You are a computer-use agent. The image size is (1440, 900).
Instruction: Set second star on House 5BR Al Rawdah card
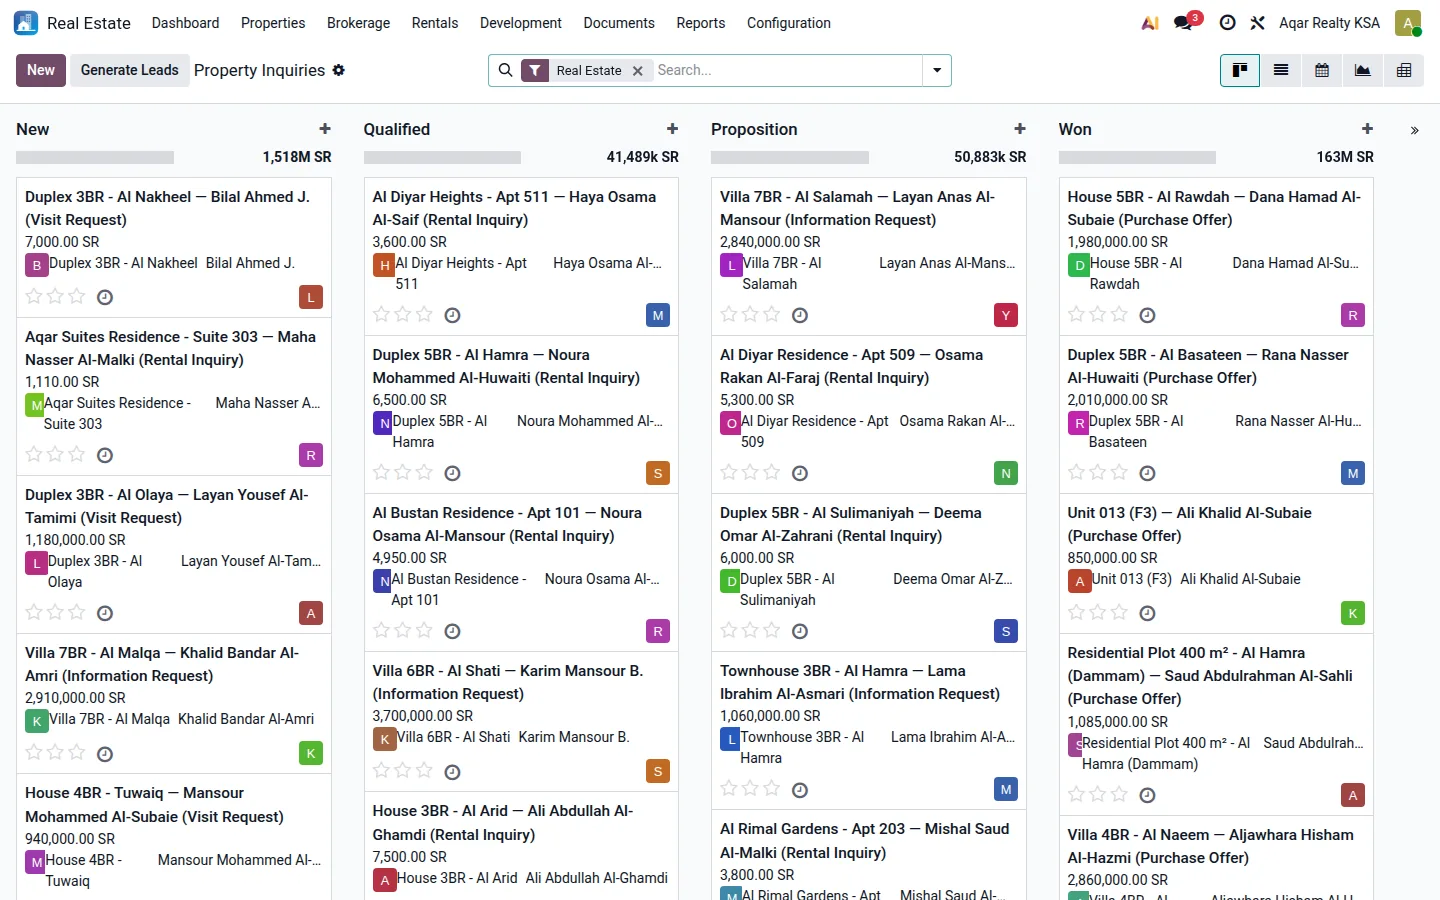[1098, 314]
